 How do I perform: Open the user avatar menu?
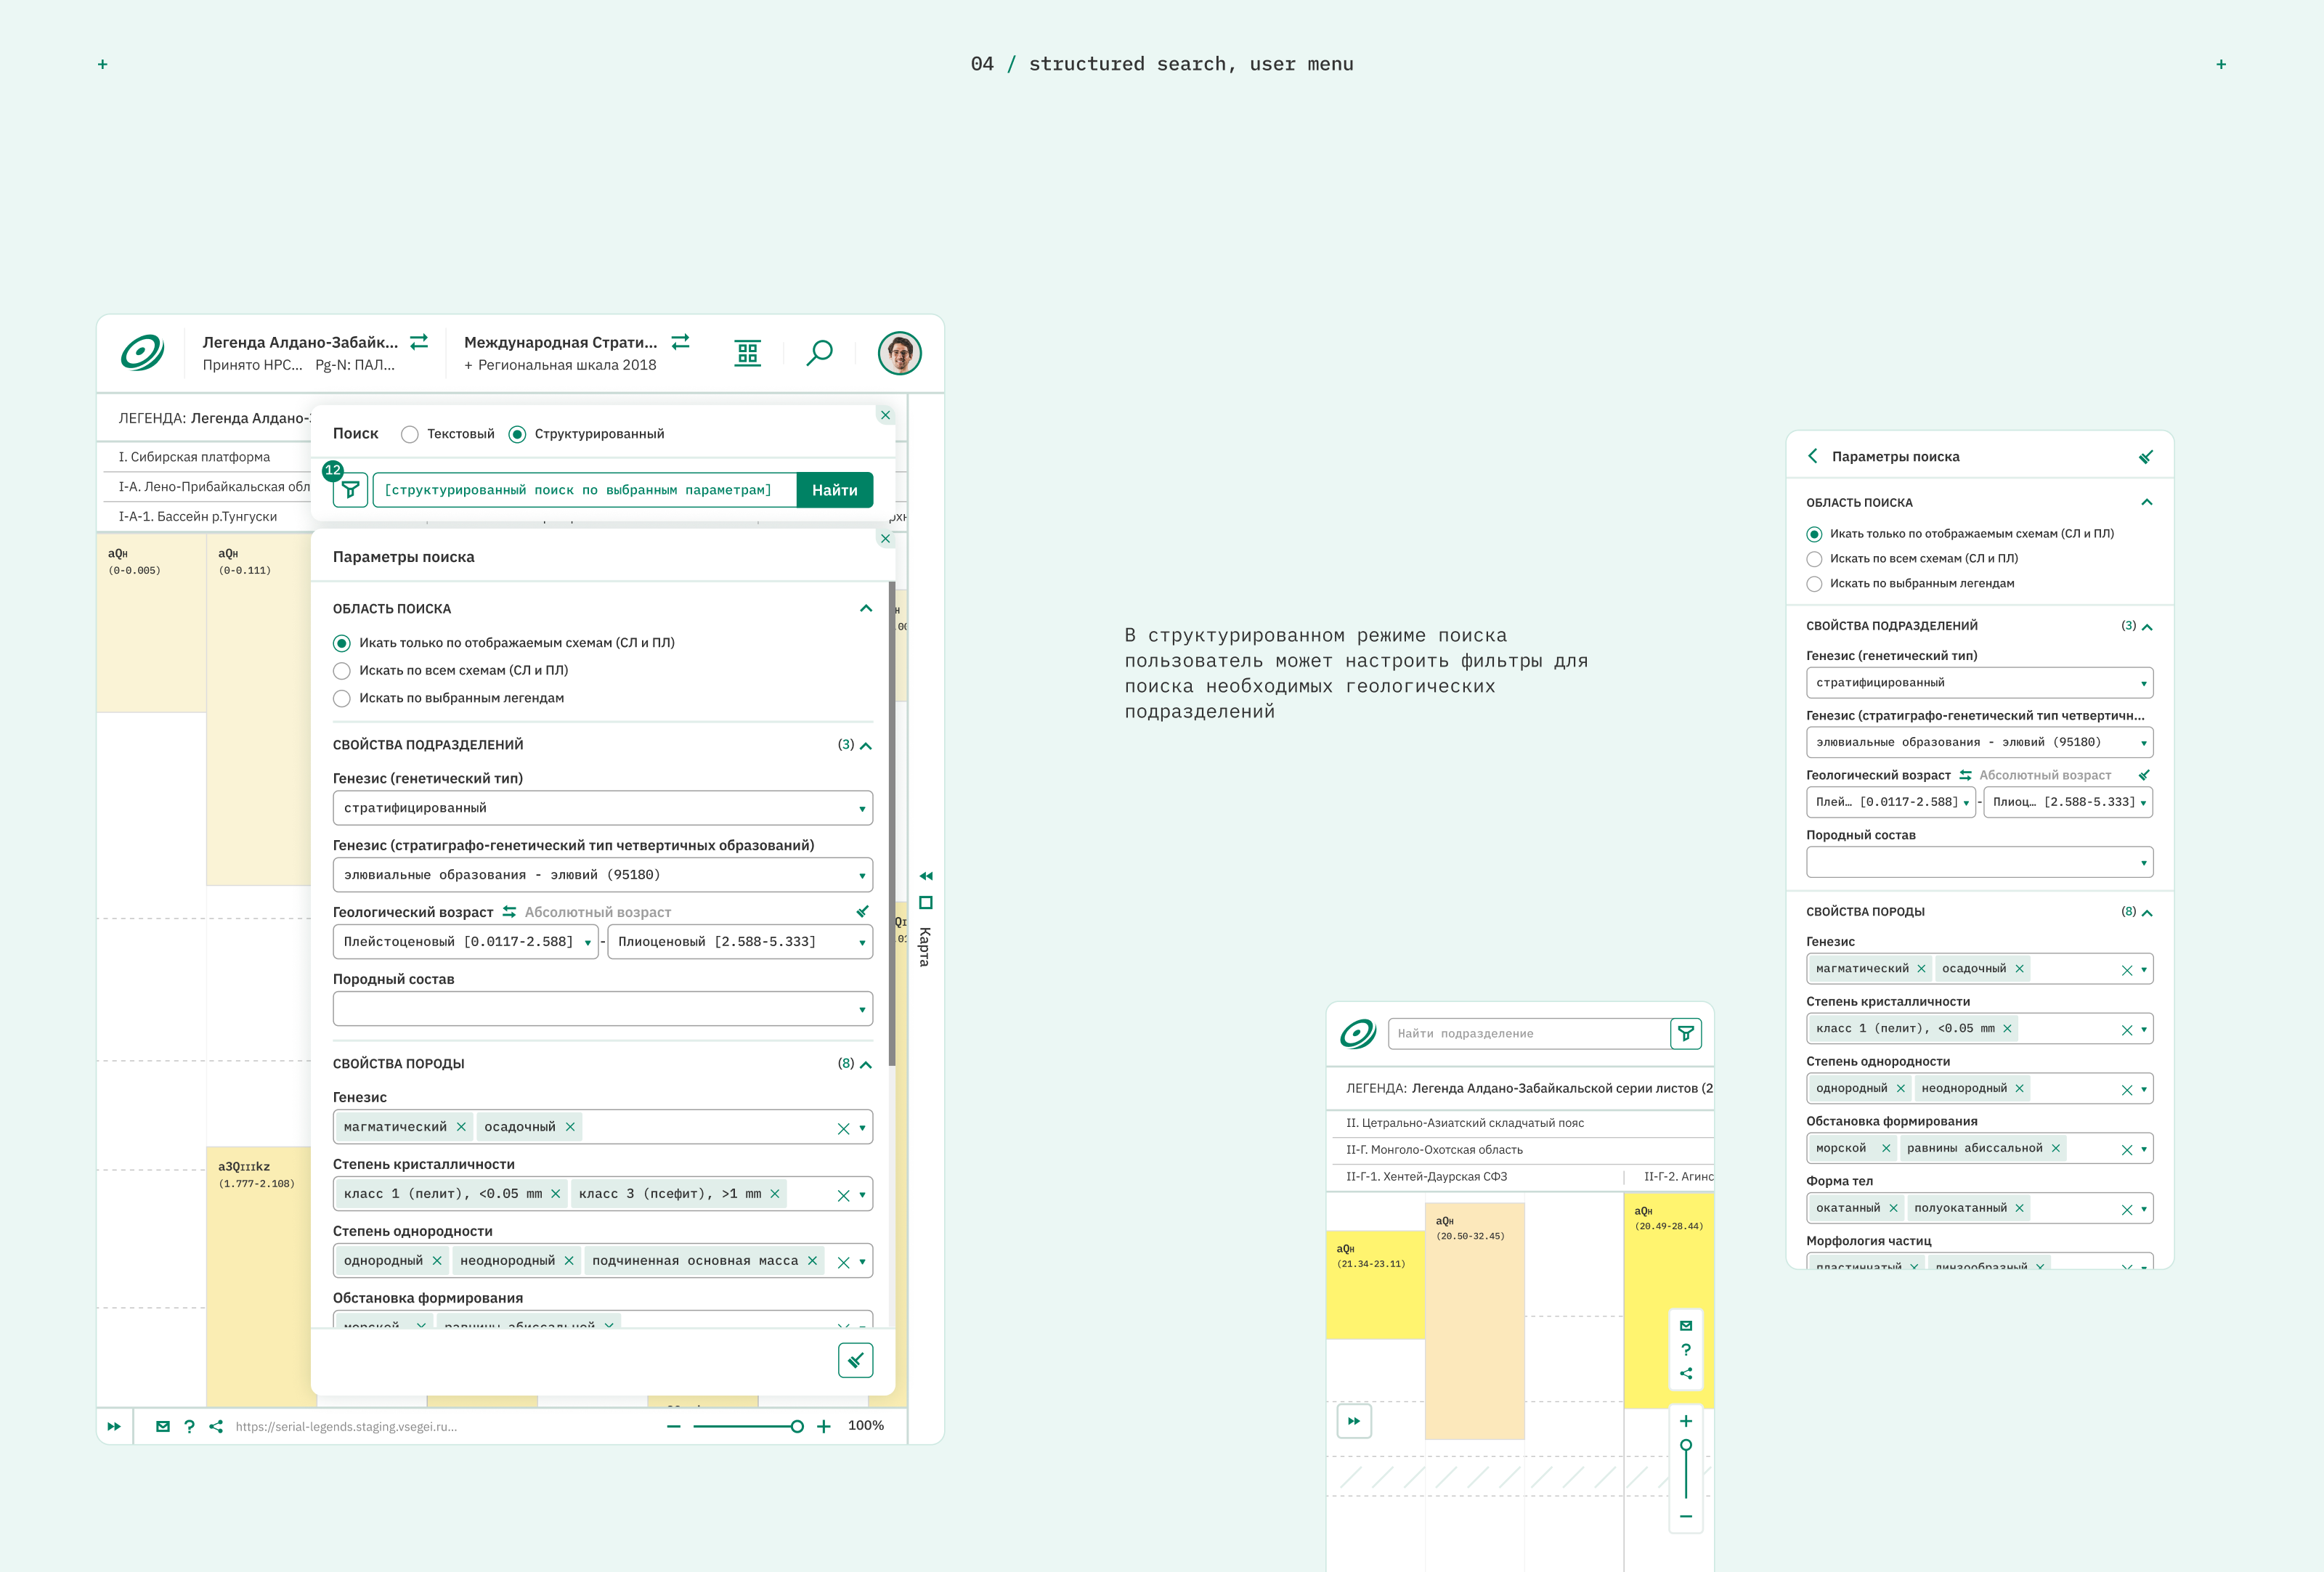(900, 353)
